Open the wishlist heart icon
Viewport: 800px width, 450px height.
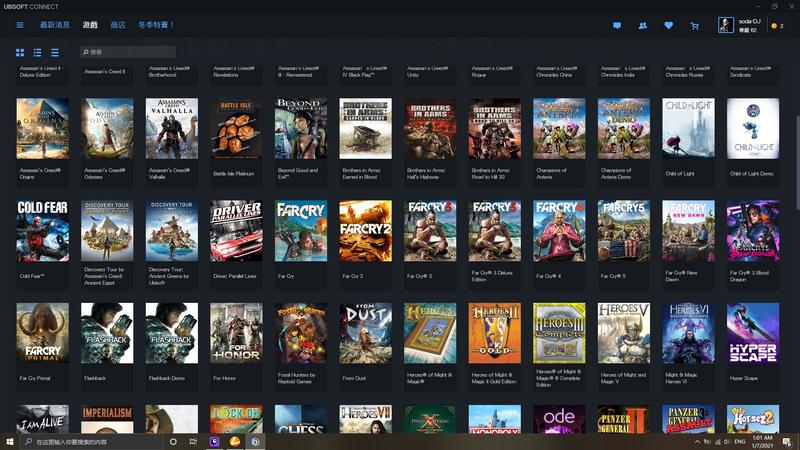pyautogui.click(x=668, y=25)
